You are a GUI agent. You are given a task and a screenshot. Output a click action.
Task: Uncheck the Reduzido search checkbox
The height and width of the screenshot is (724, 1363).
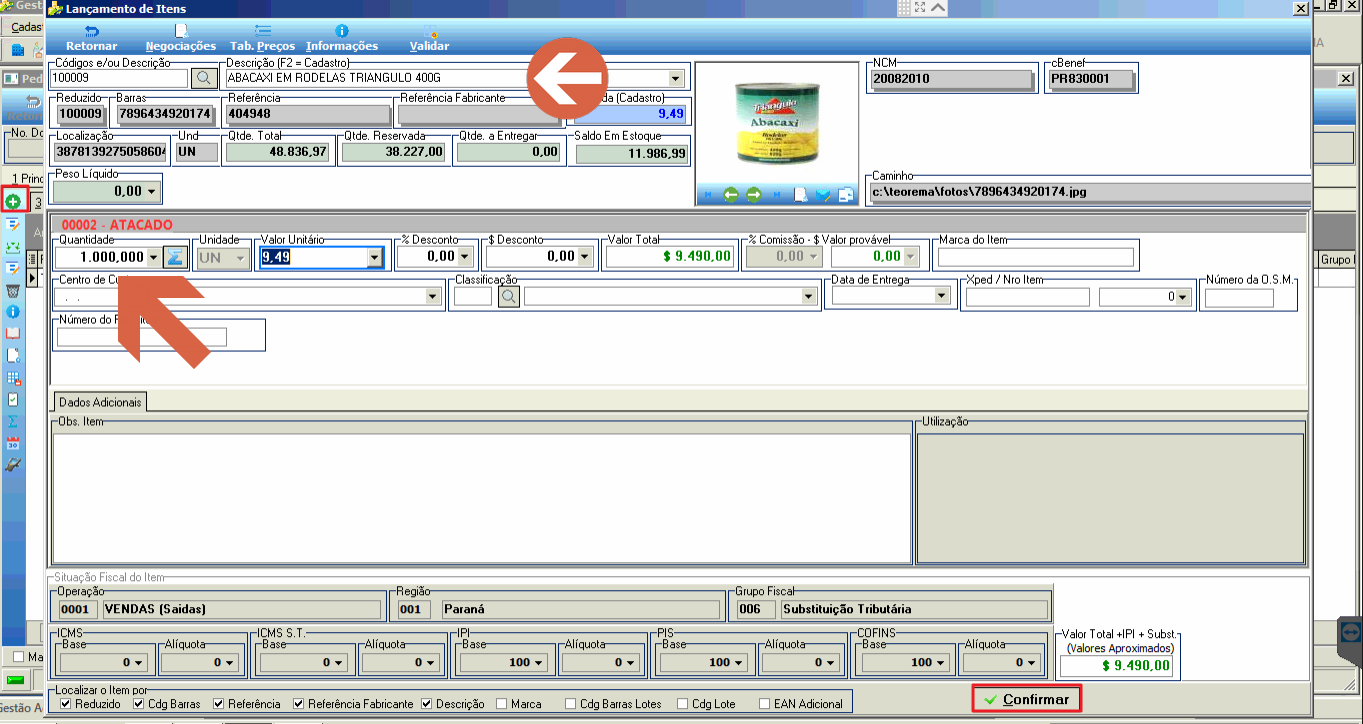click(x=66, y=704)
